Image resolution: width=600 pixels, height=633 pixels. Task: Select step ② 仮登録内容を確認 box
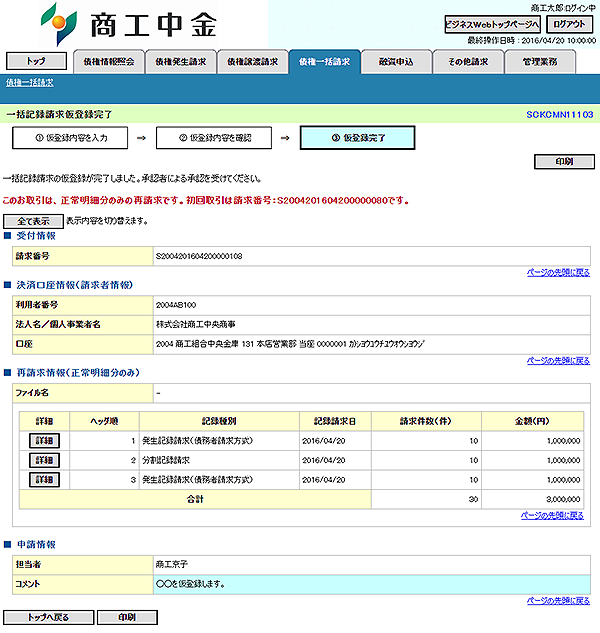214,138
